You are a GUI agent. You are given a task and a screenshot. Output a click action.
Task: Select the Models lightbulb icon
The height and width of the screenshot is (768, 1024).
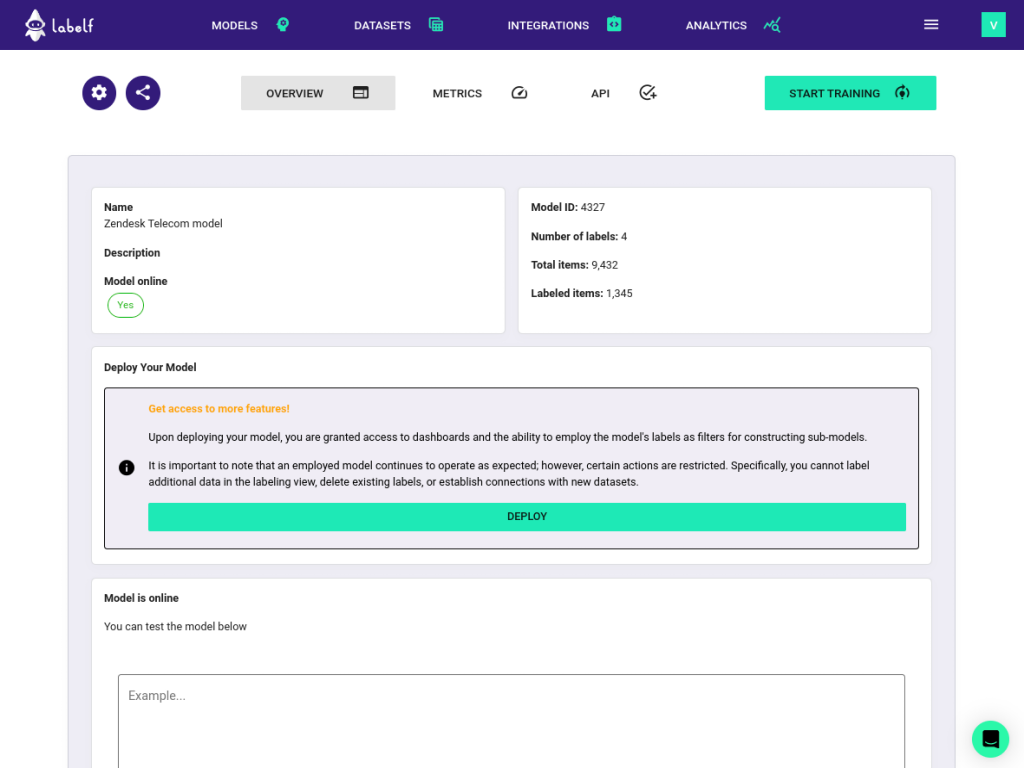(x=282, y=23)
